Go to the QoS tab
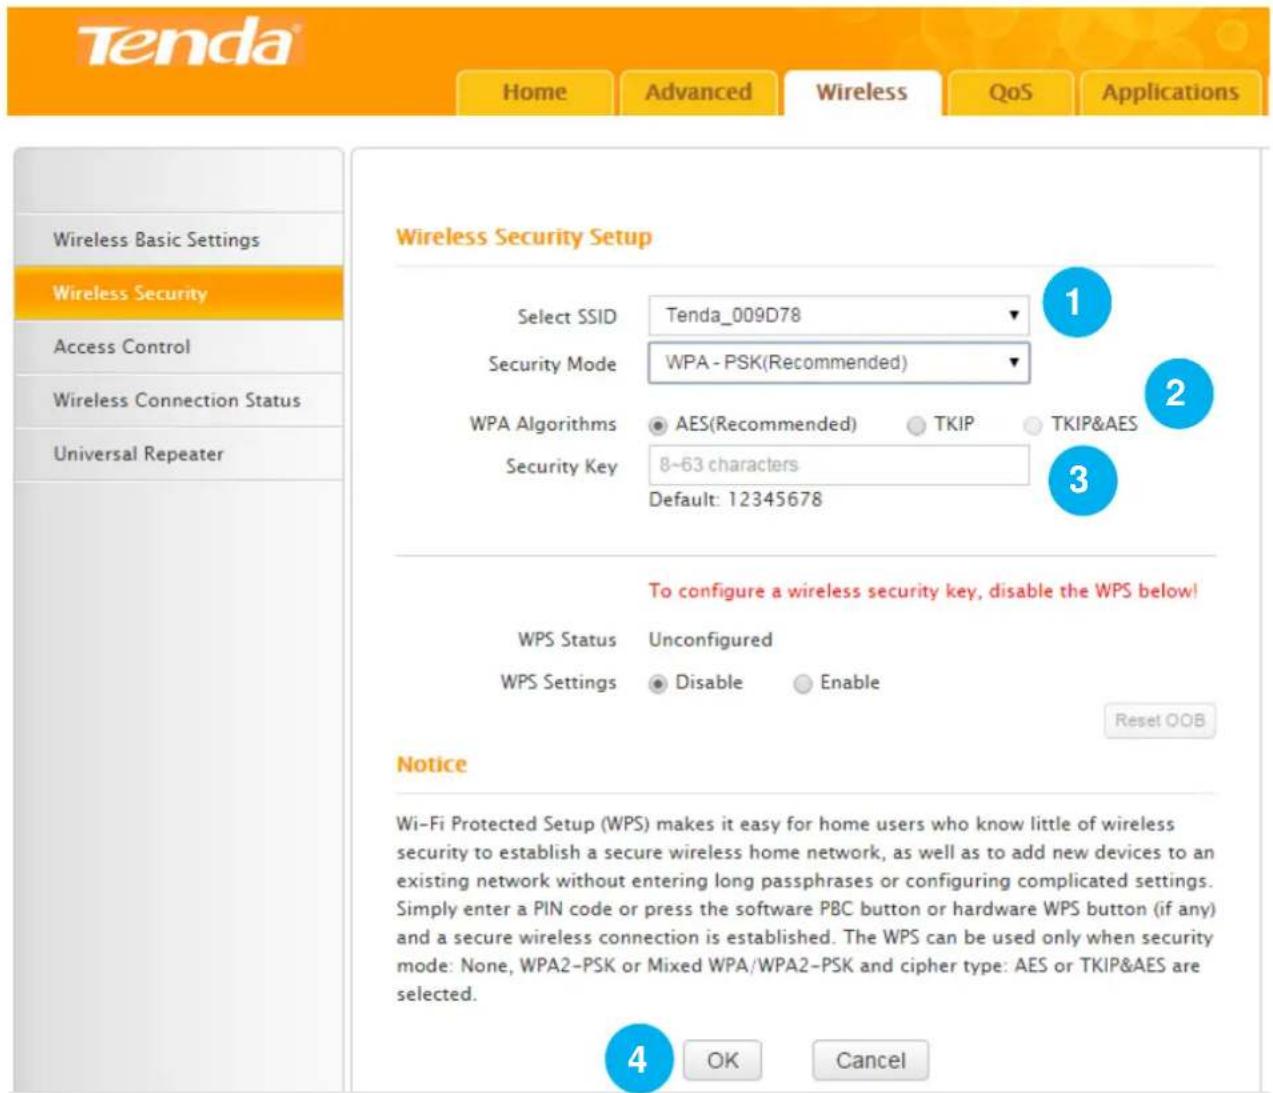The height and width of the screenshot is (1093, 1273). click(x=1010, y=92)
